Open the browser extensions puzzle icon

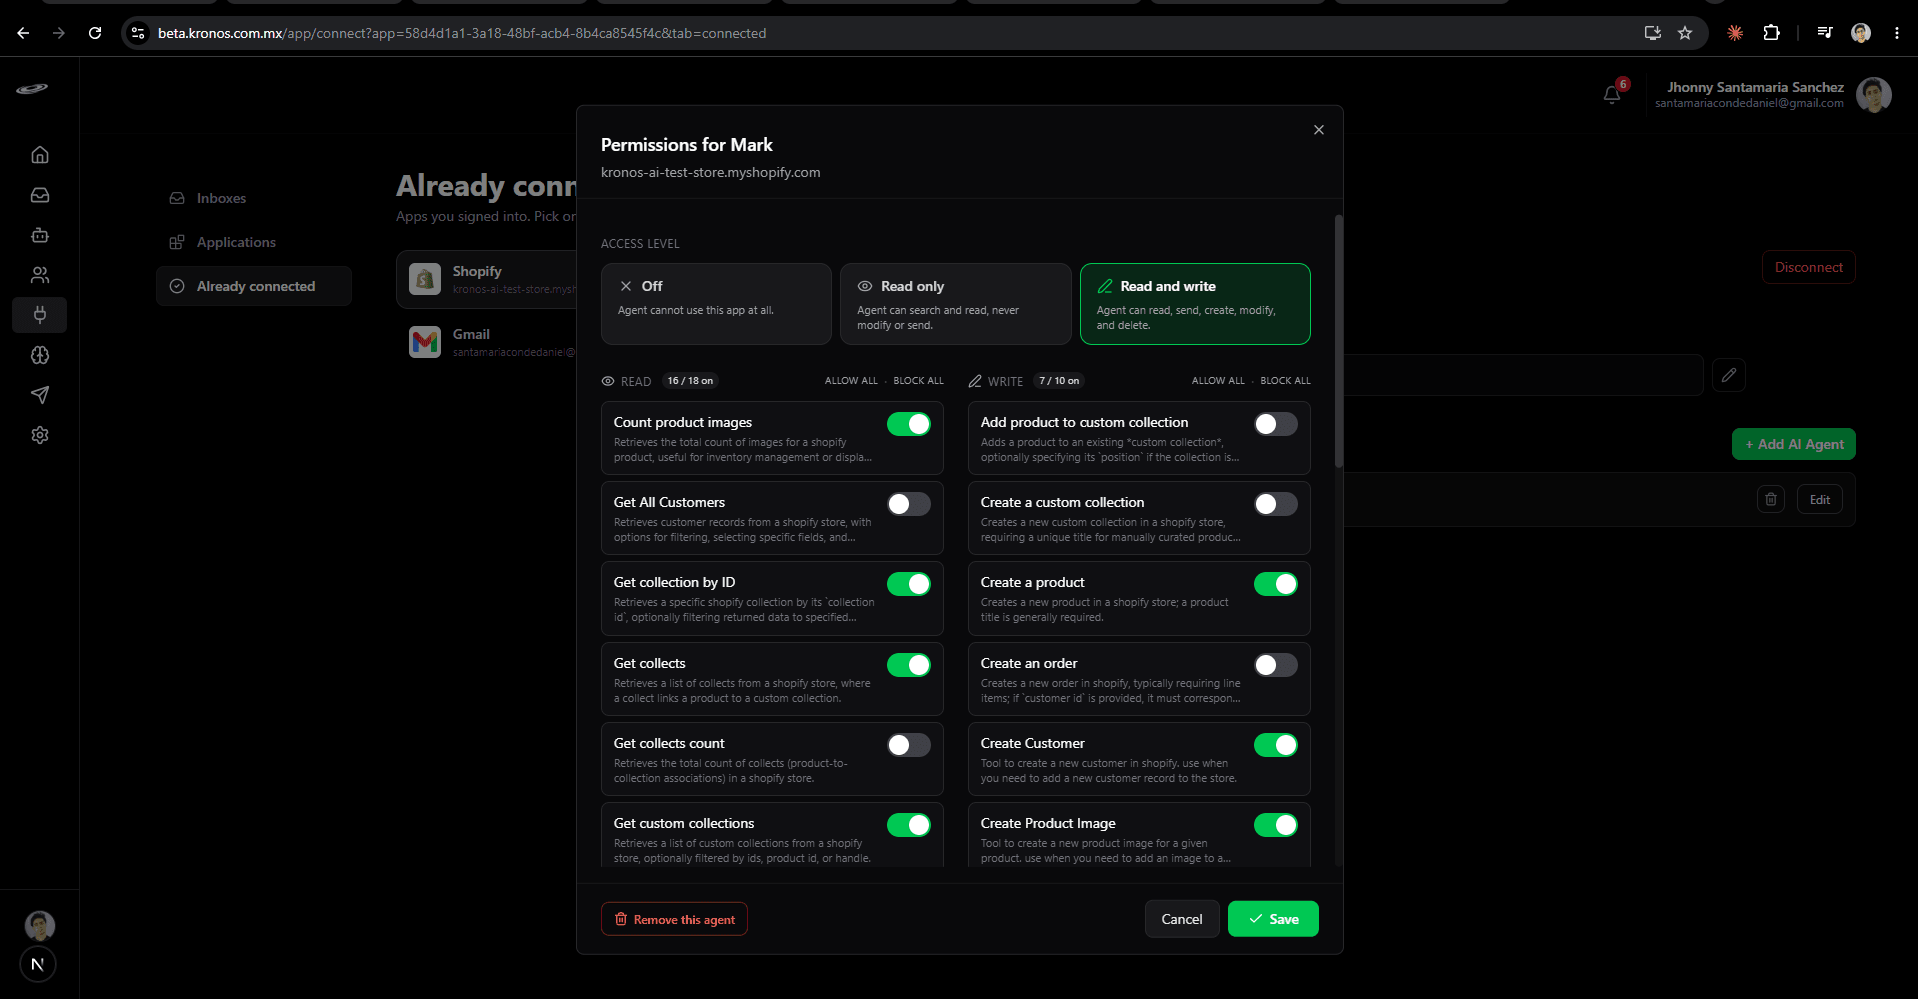pyautogui.click(x=1771, y=33)
